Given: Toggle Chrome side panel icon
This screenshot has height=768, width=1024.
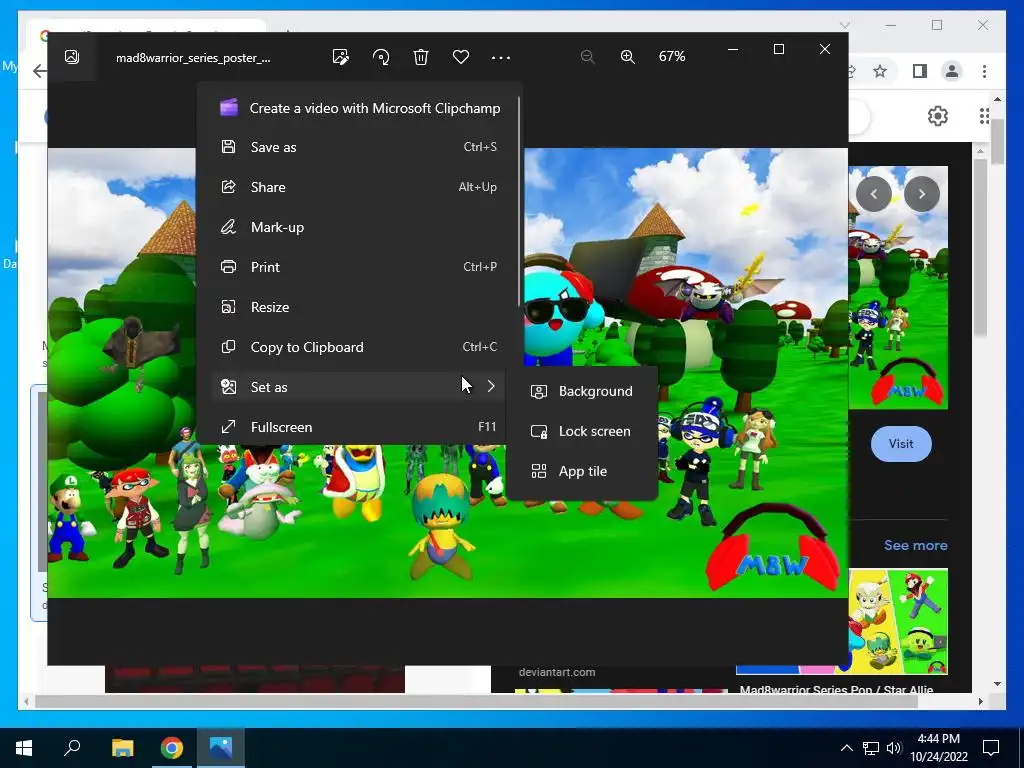Looking at the screenshot, I should pos(920,71).
